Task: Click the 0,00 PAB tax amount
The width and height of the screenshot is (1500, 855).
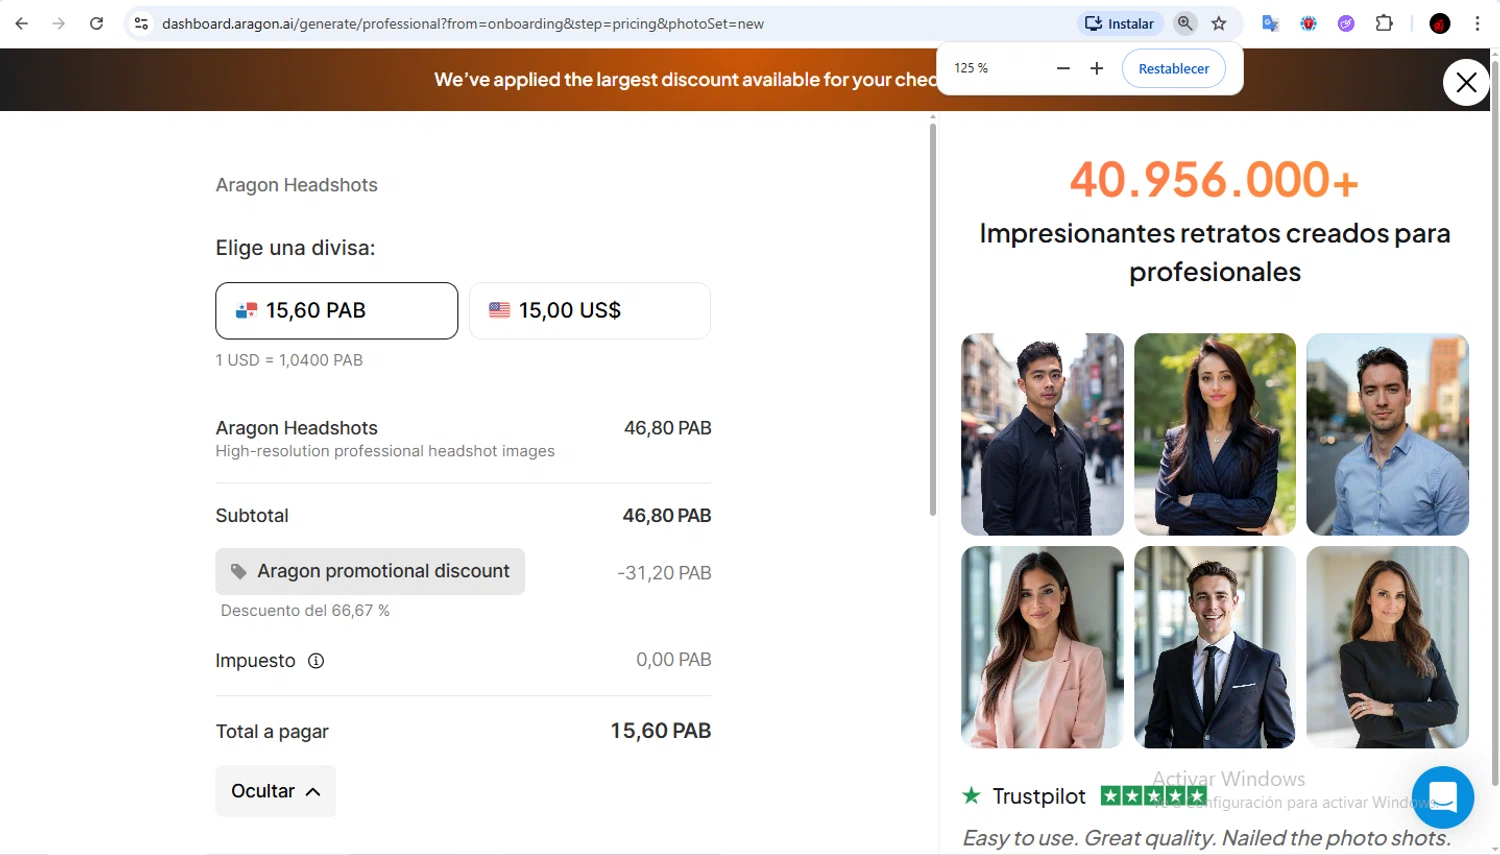Action: 674,660
